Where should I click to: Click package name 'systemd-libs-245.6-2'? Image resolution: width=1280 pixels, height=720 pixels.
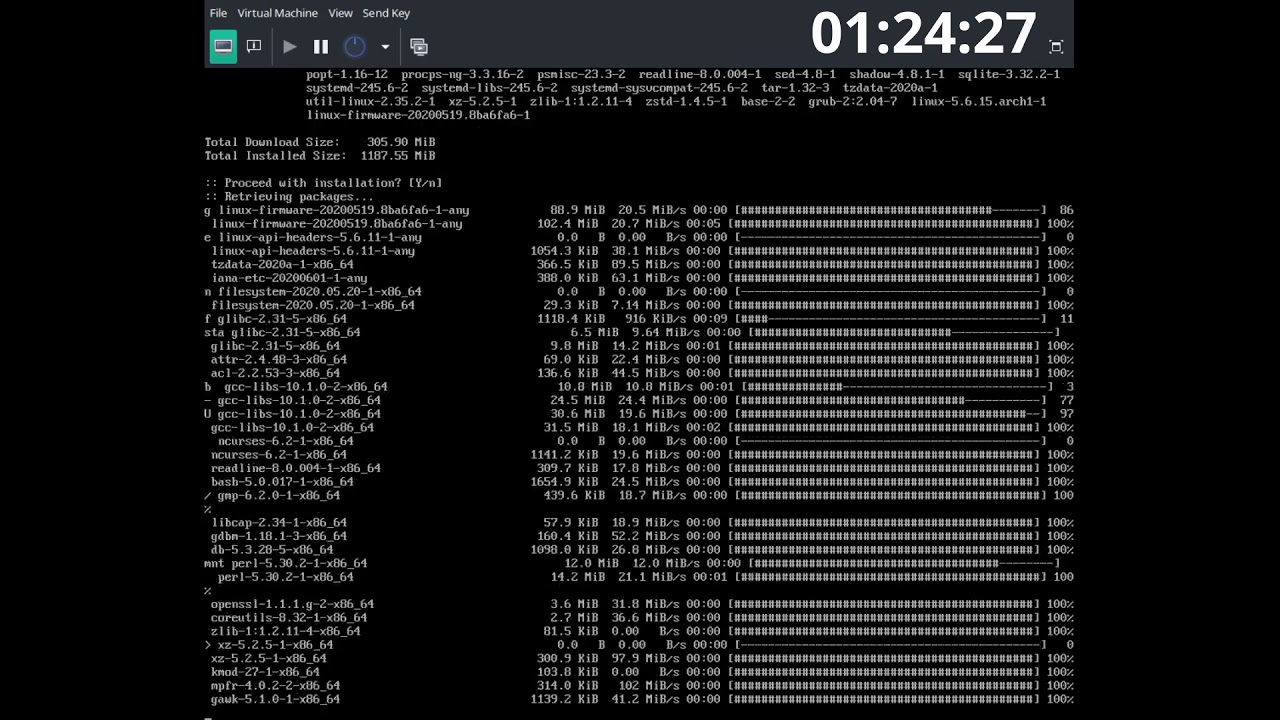[489, 88]
